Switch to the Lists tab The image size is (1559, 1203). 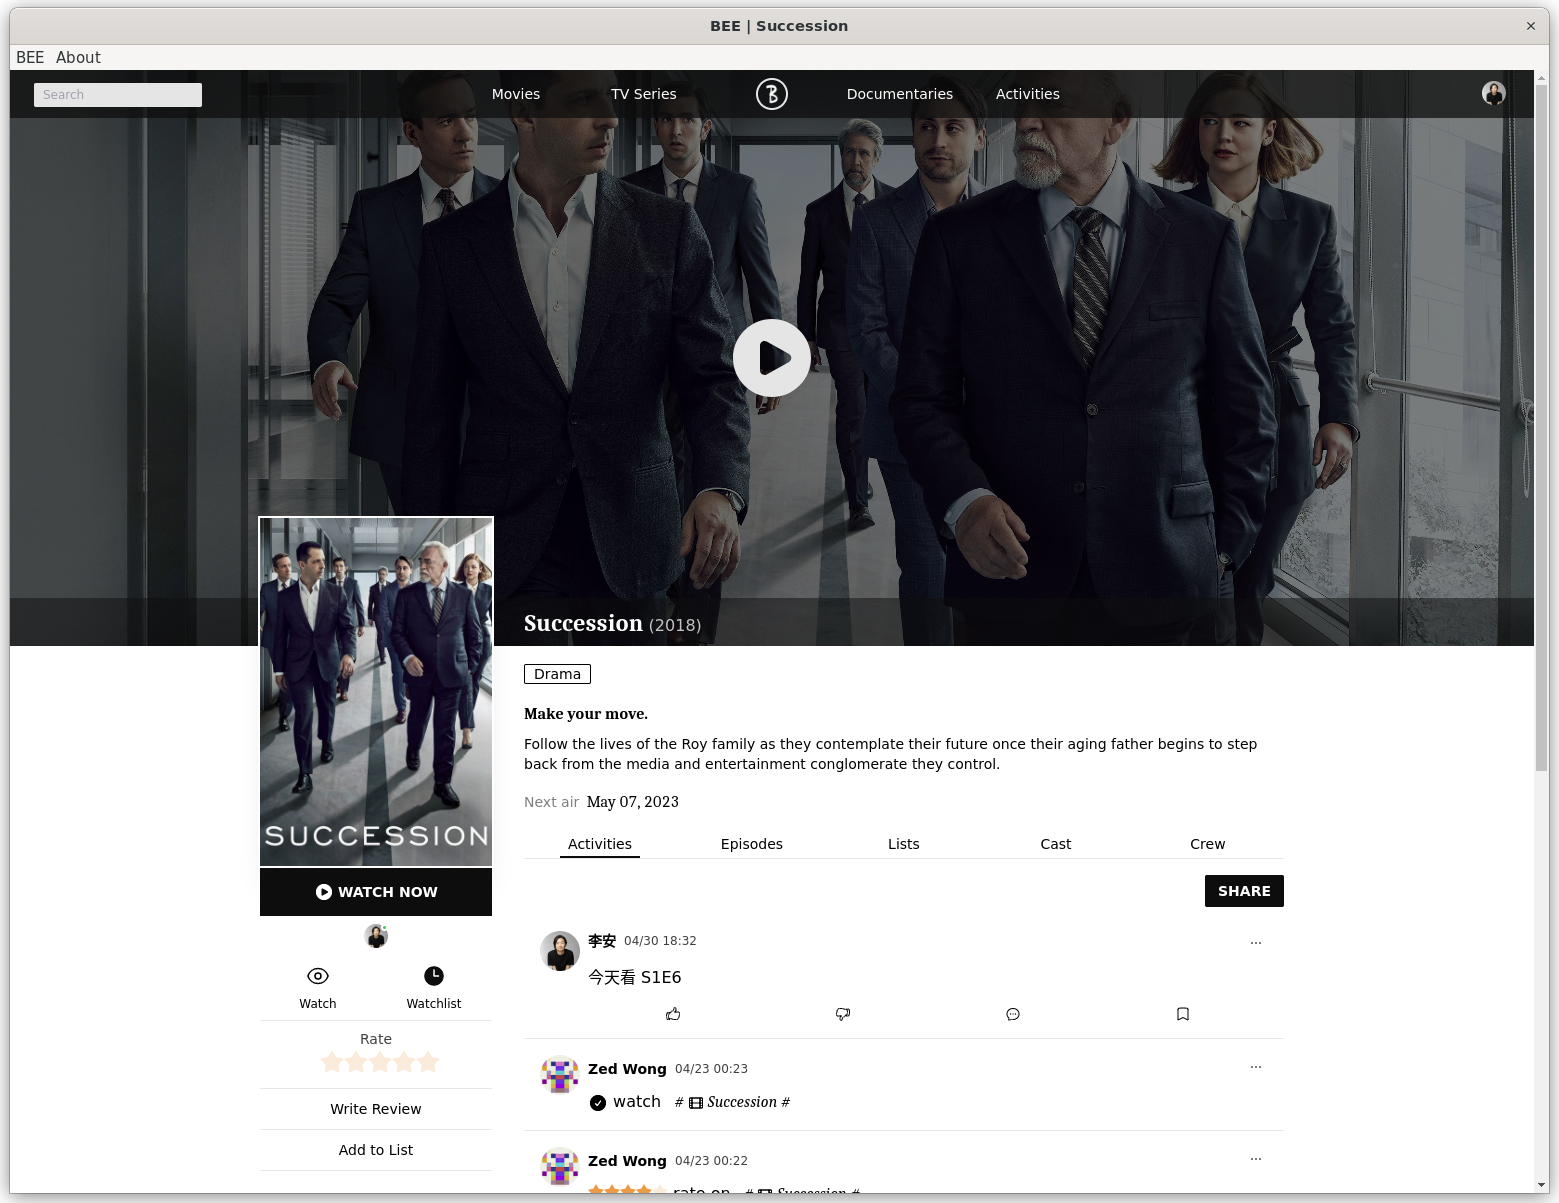tap(904, 844)
